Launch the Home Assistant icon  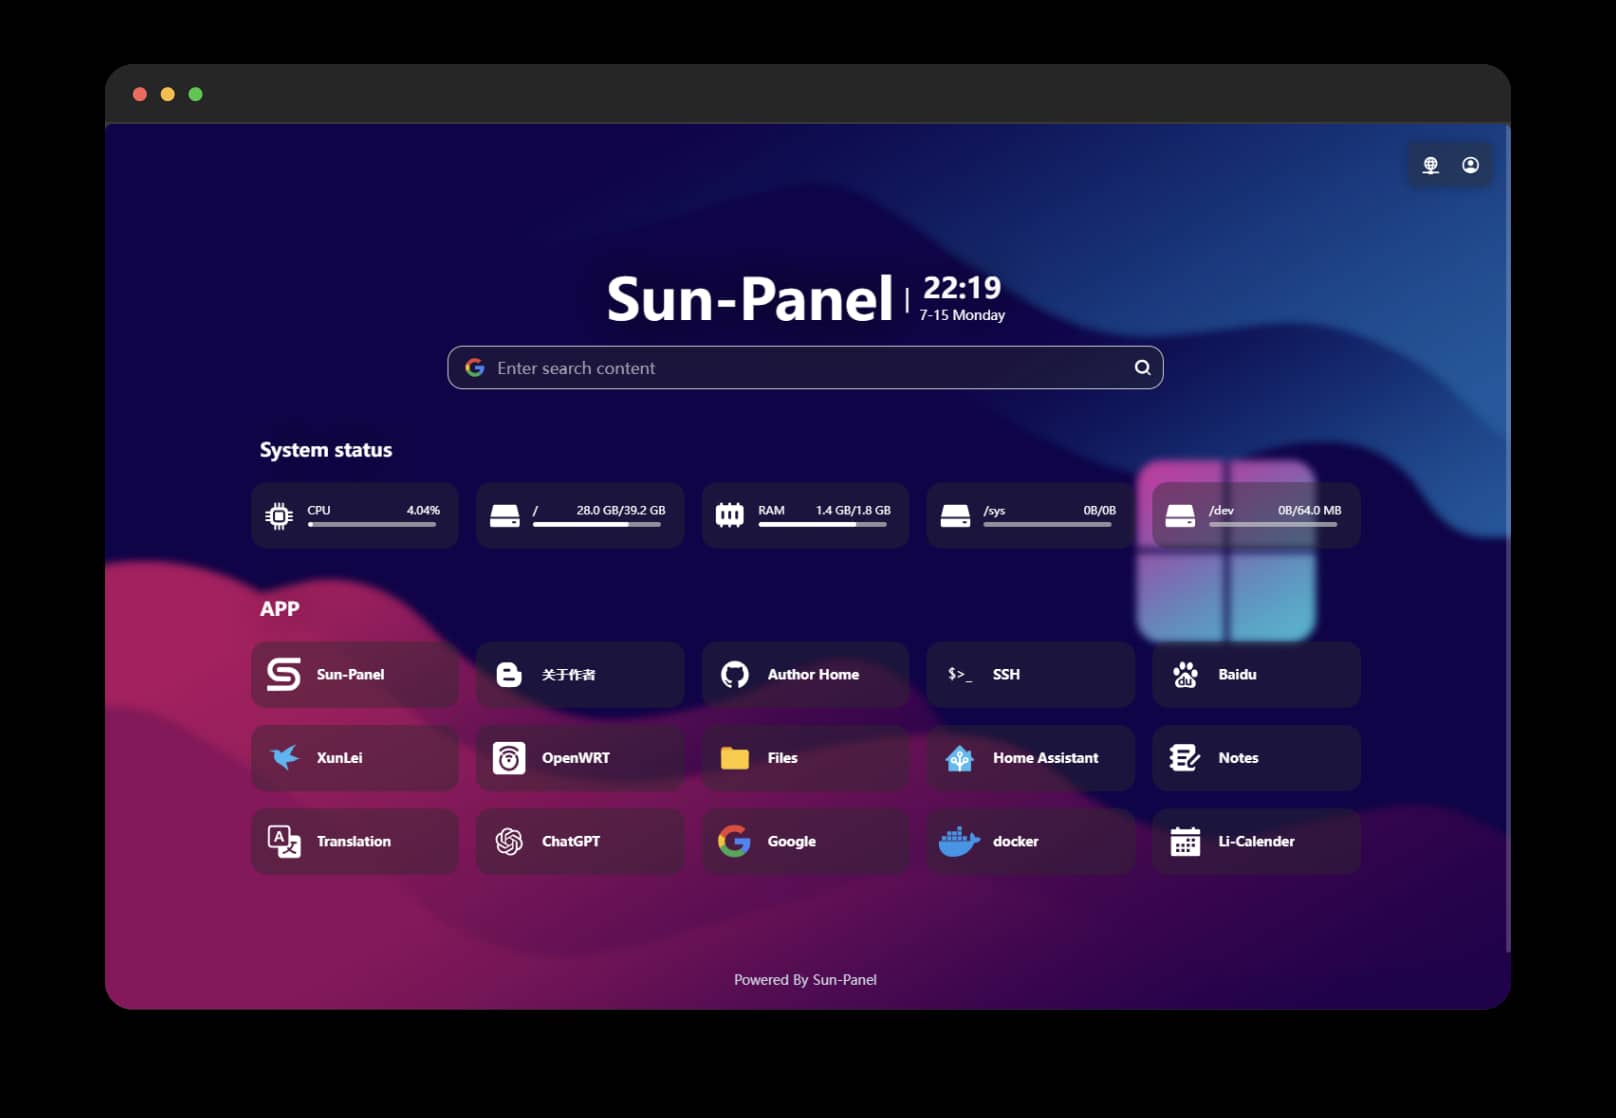coord(960,758)
